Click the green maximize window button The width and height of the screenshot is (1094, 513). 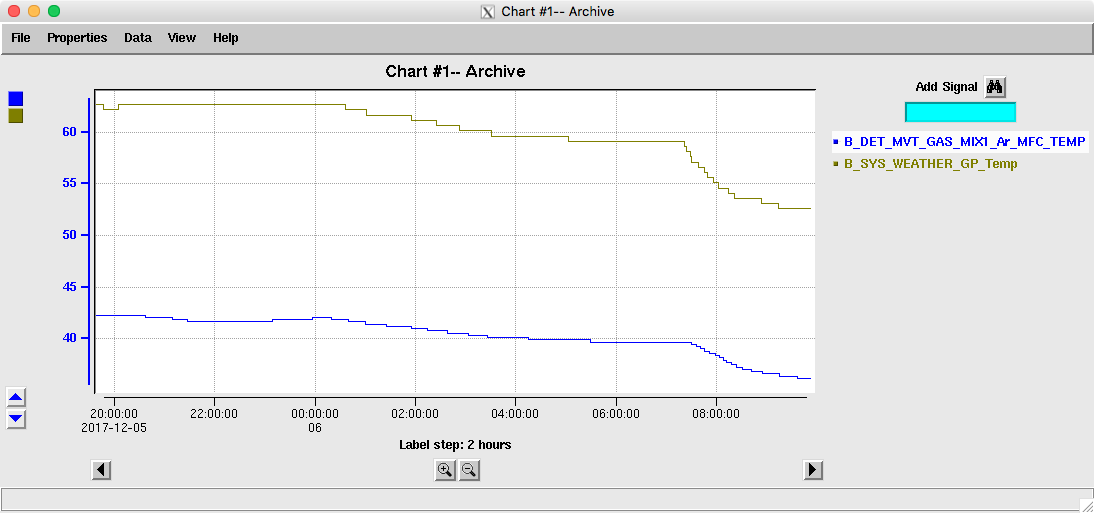click(54, 11)
